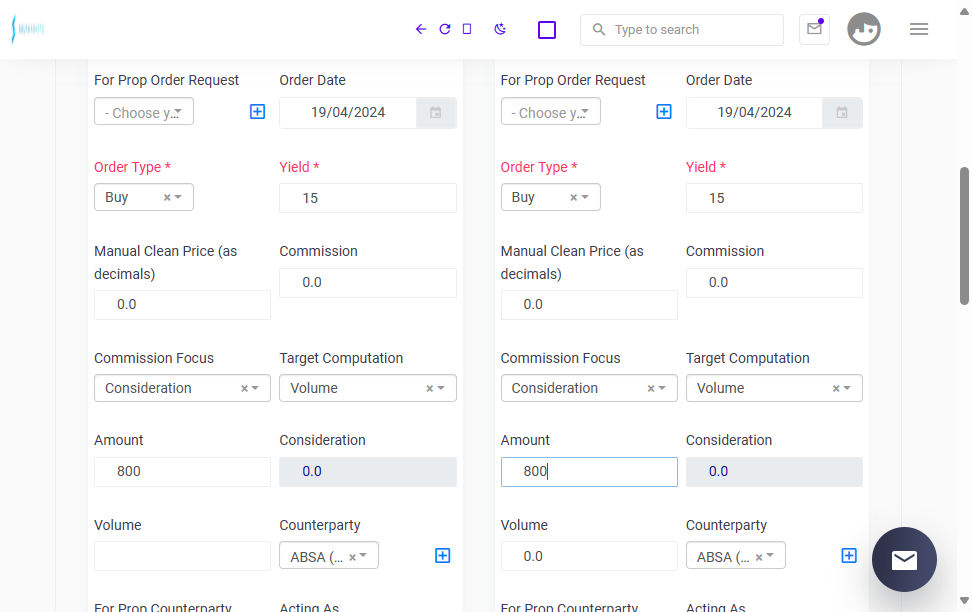Add new Counterparty in left form
This screenshot has height=612, width=972.
(443, 556)
